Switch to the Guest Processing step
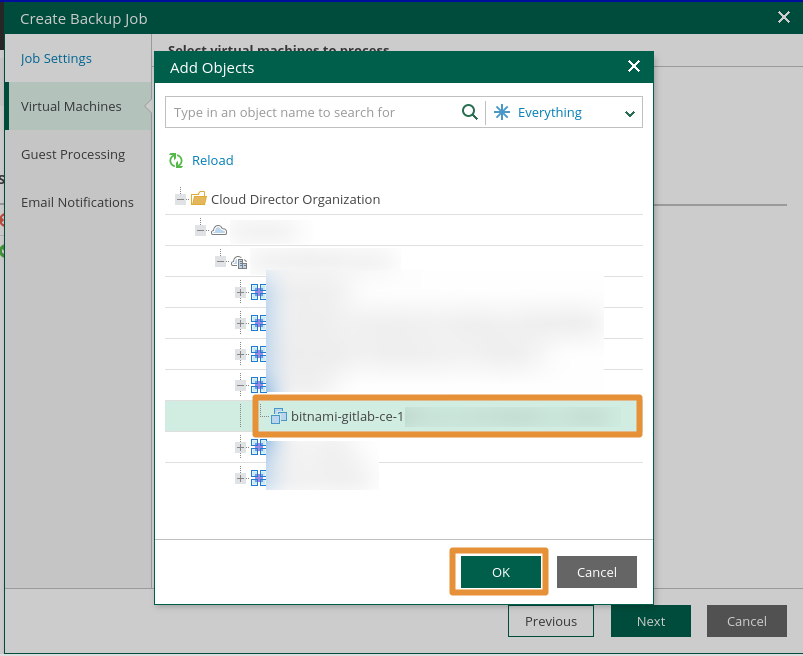The image size is (803, 656). pyautogui.click(x=72, y=154)
